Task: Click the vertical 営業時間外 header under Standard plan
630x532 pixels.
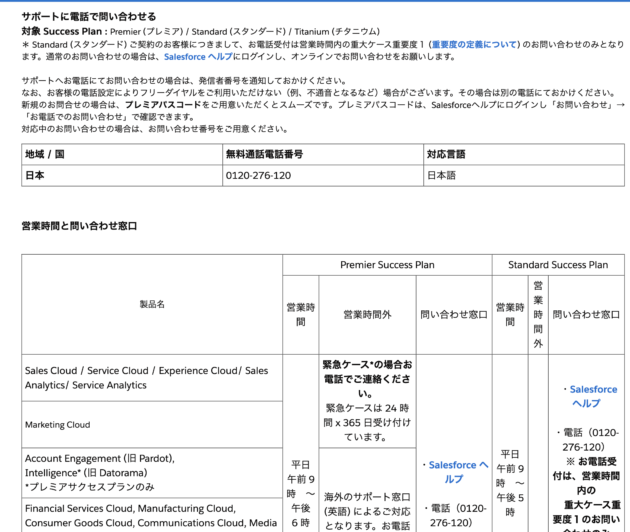Action: 538,315
